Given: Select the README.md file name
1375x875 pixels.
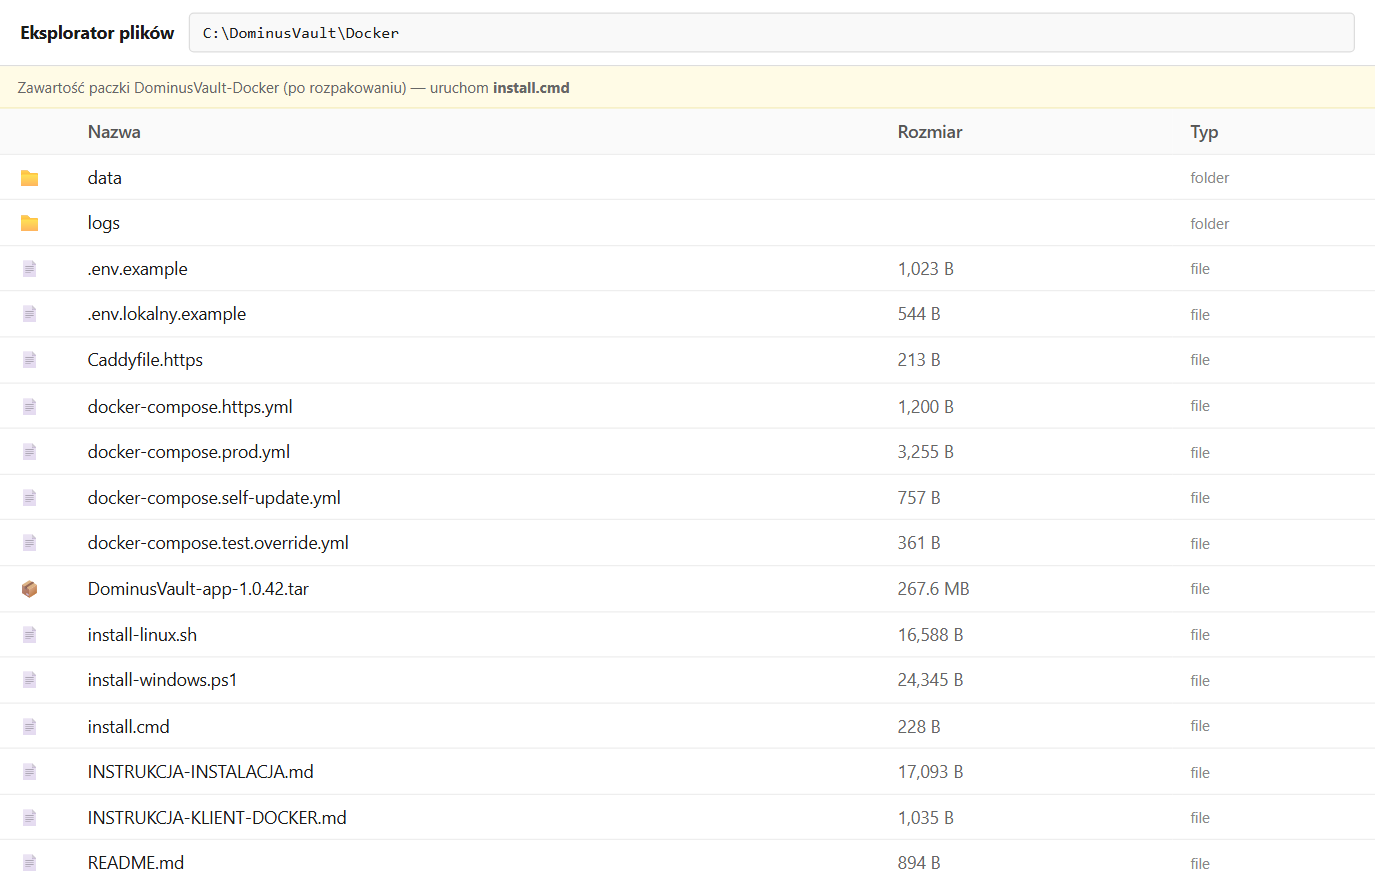Looking at the screenshot, I should [x=136, y=863].
